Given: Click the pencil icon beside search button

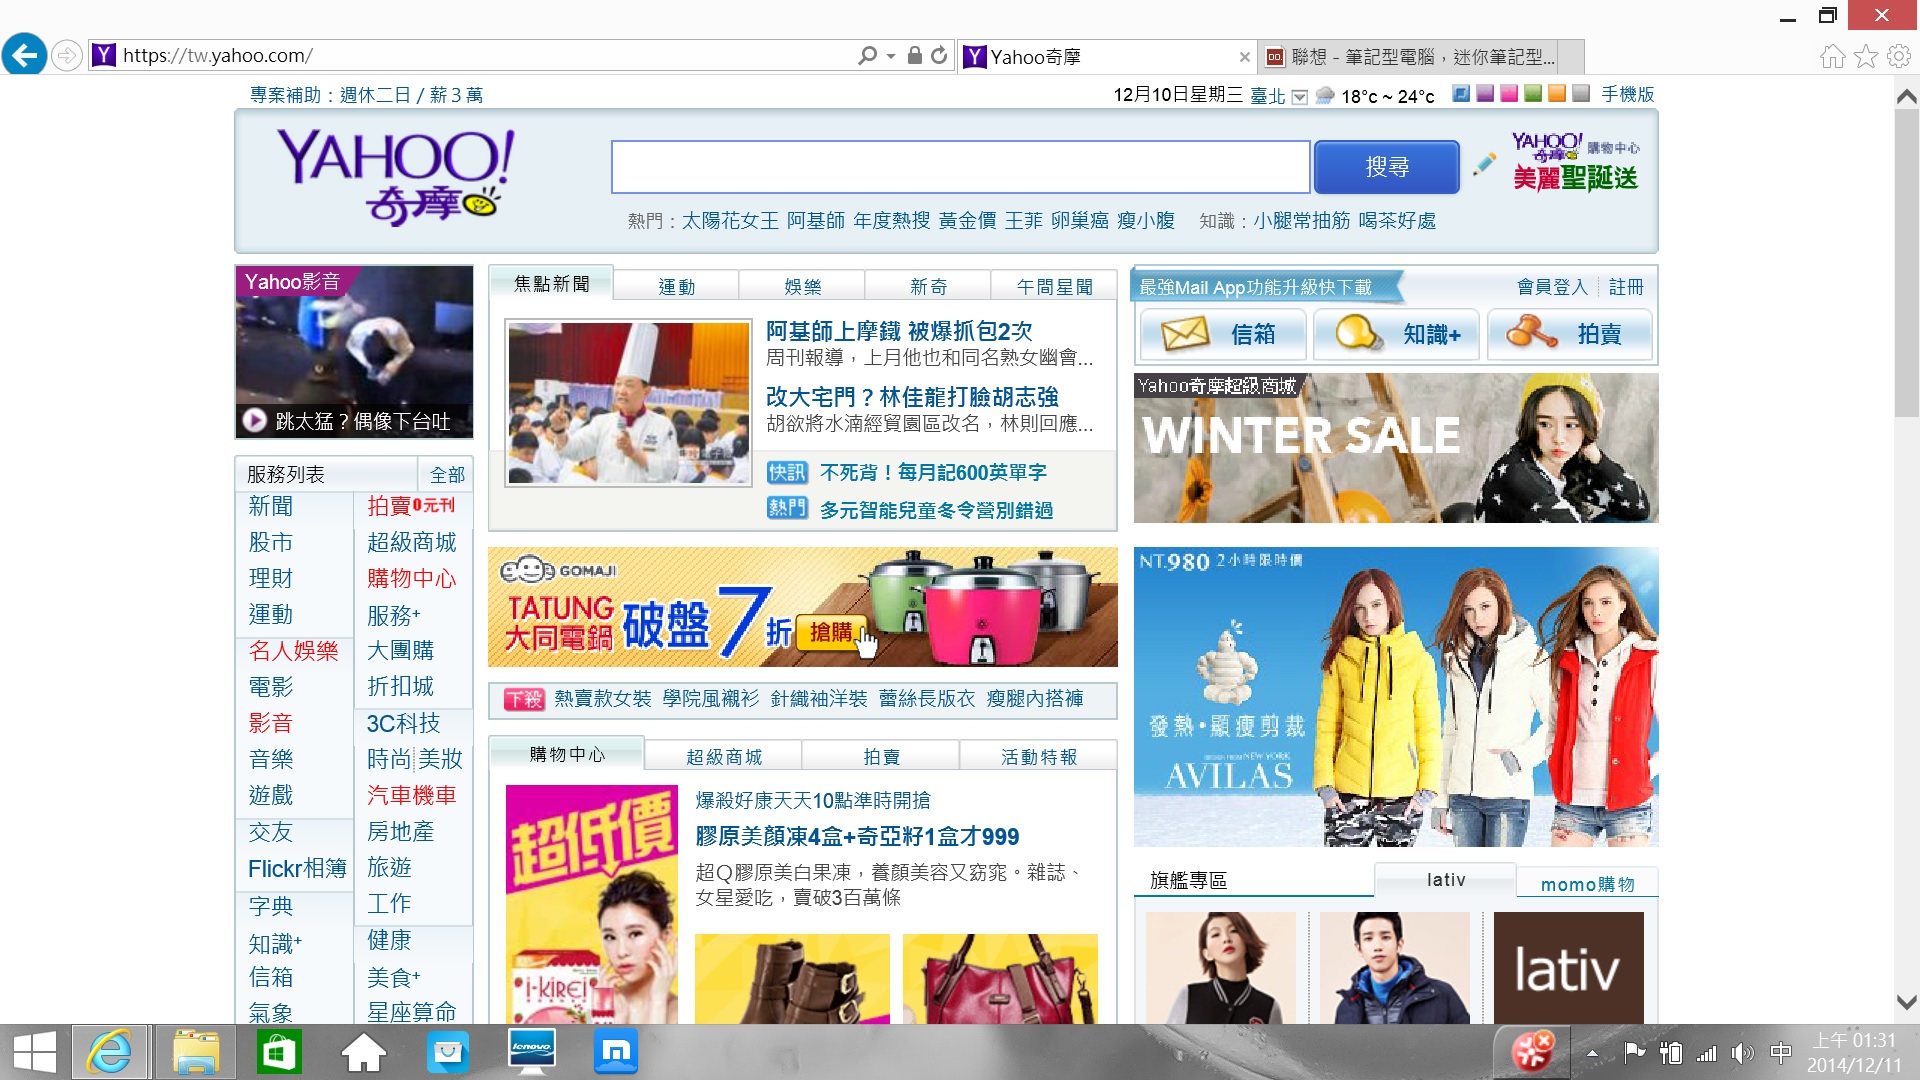Looking at the screenshot, I should [1484, 164].
